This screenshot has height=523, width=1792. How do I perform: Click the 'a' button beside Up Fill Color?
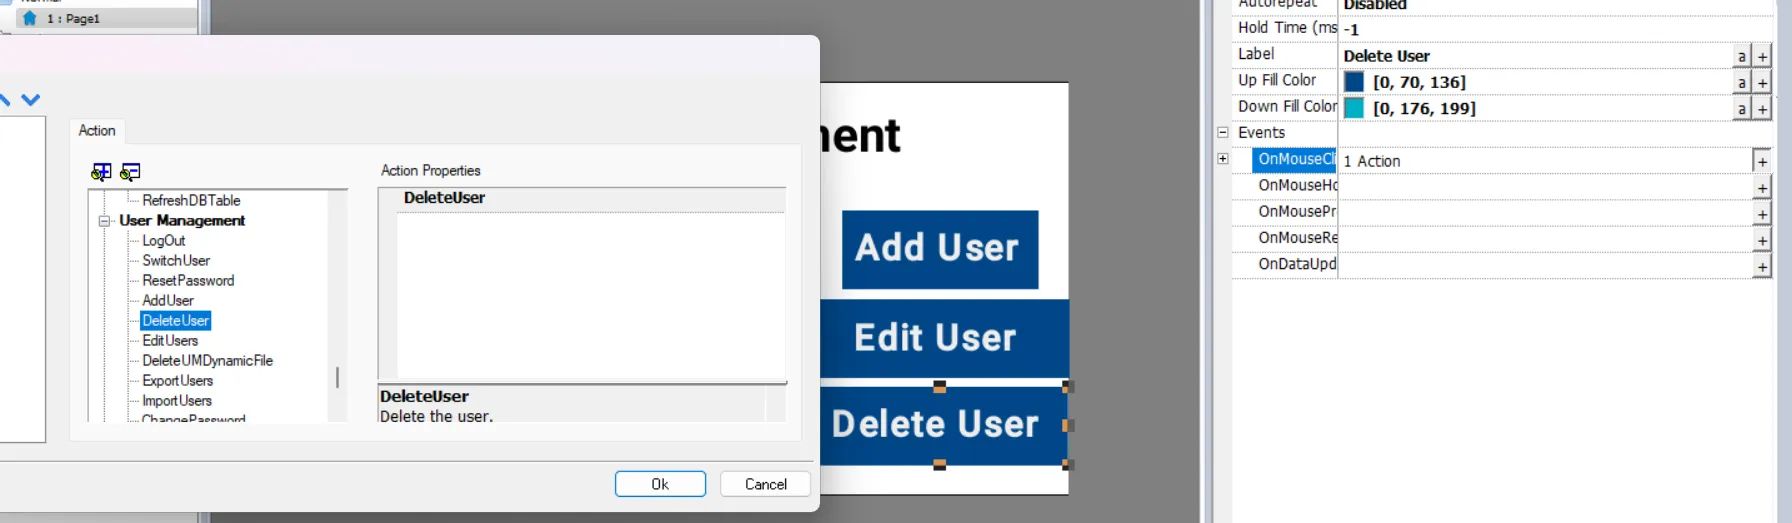pyautogui.click(x=1742, y=82)
